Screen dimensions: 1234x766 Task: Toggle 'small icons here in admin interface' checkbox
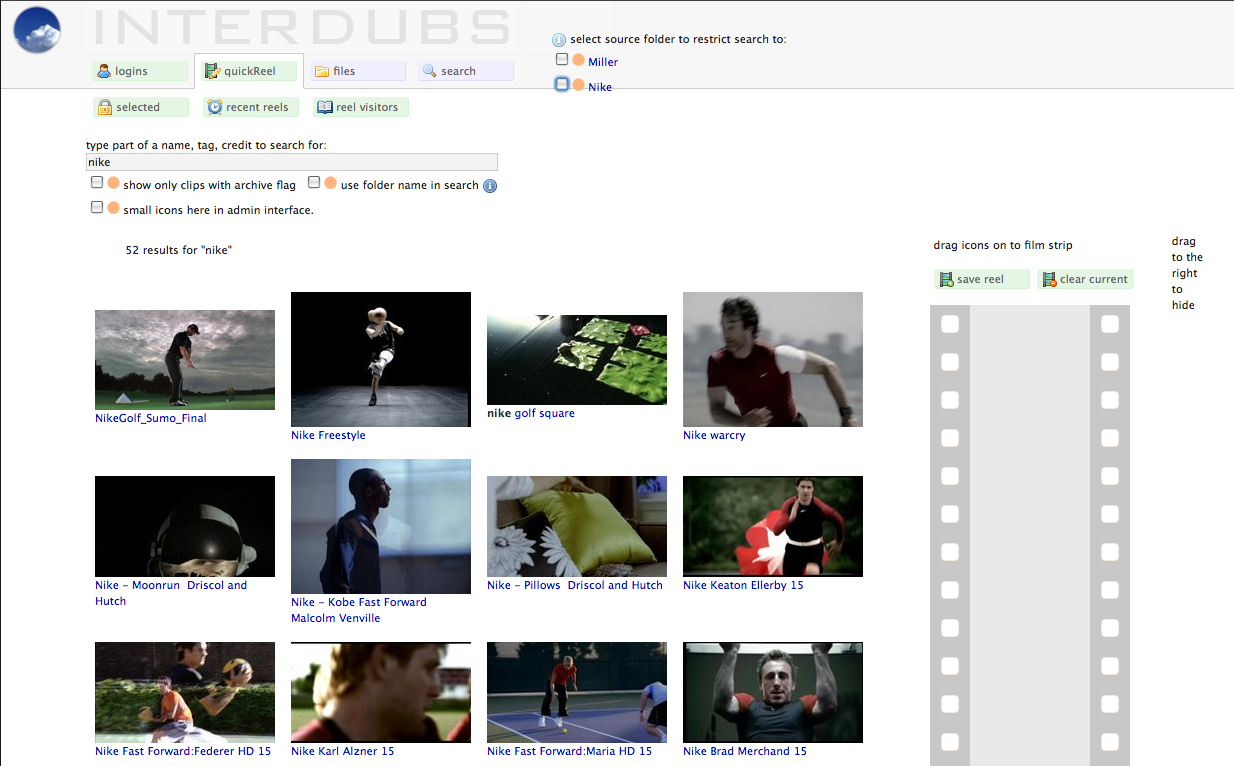97,208
